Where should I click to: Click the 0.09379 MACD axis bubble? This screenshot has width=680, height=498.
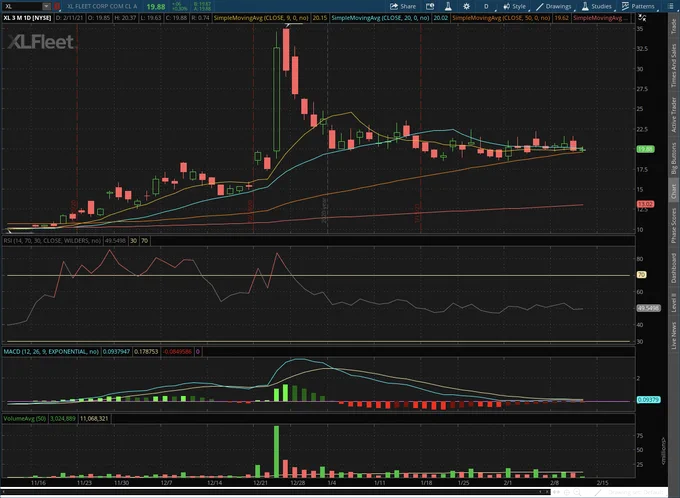coord(648,400)
